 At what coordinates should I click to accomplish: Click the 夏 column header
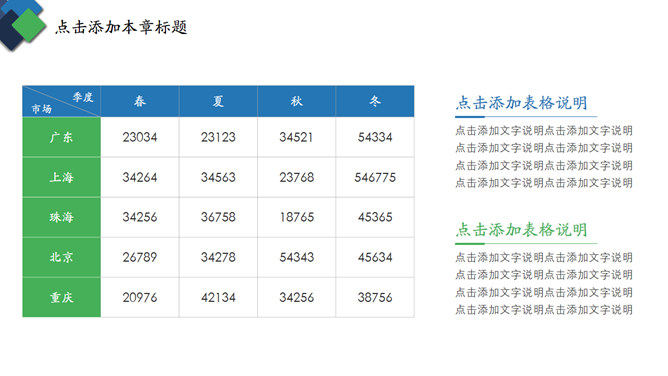[x=218, y=101]
